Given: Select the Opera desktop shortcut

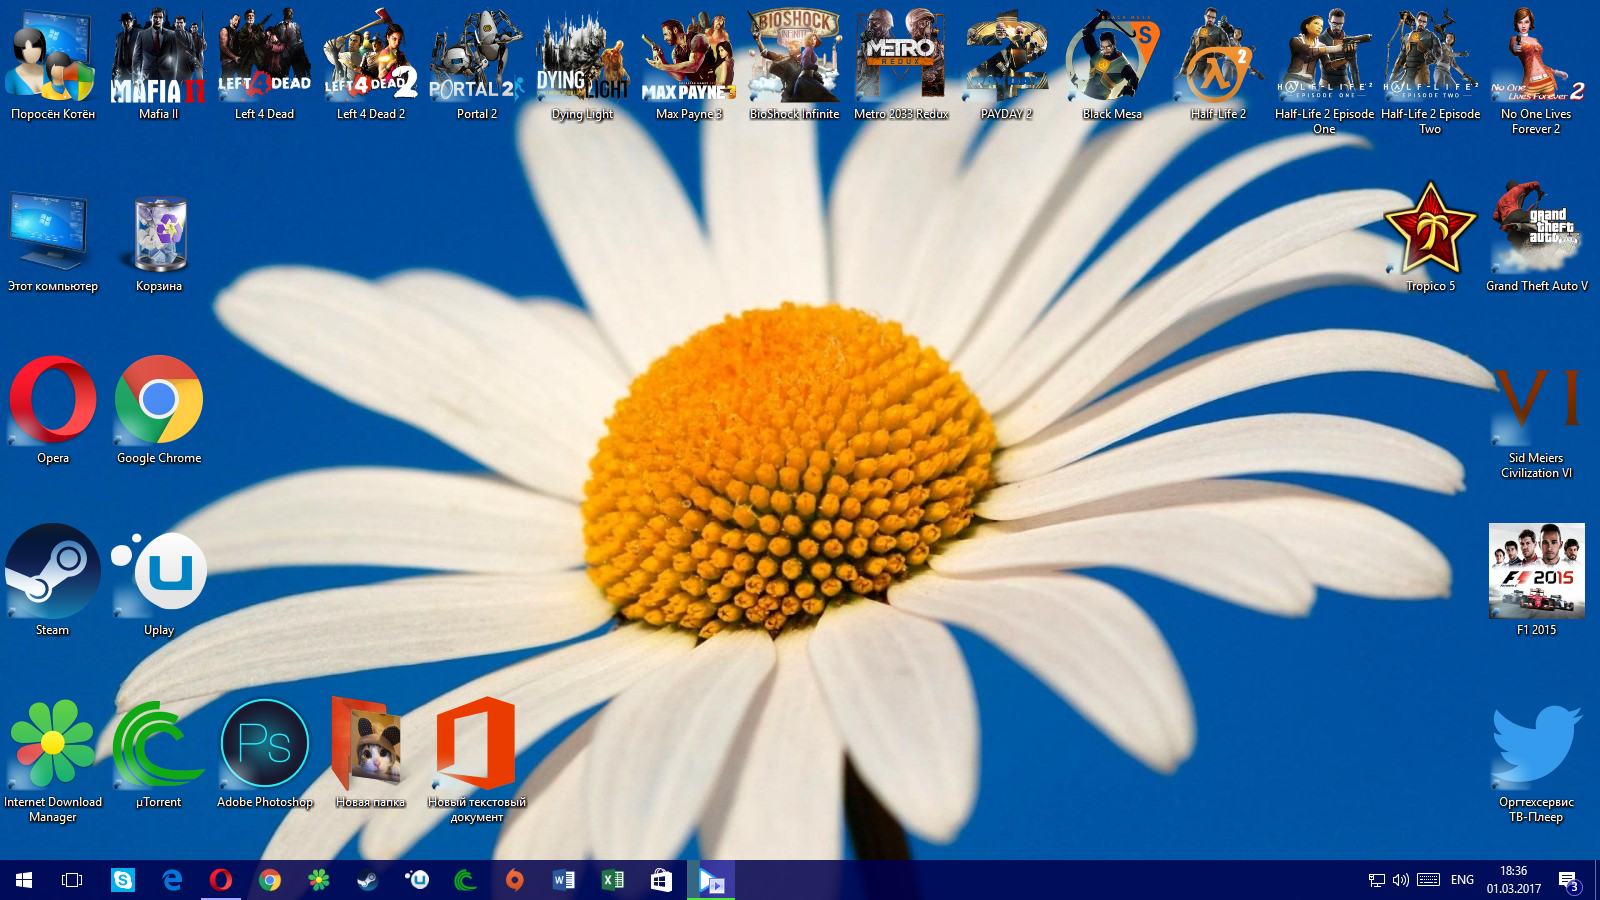Looking at the screenshot, I should [52, 408].
